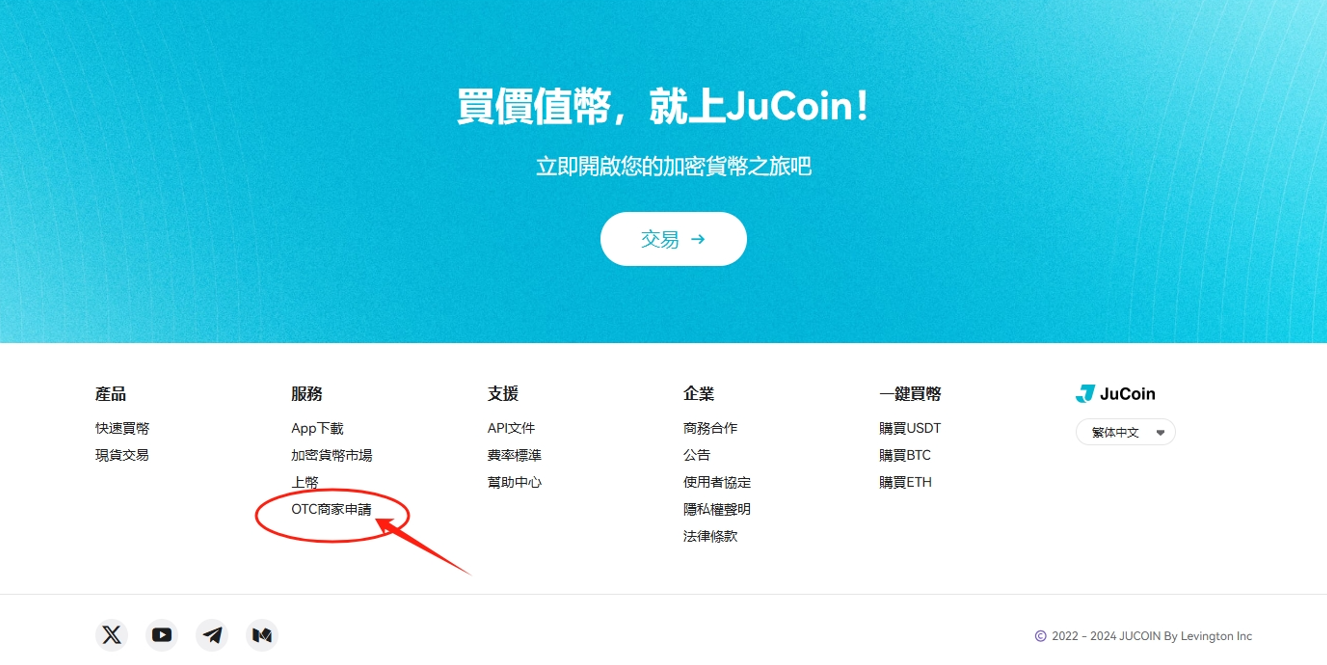The image size is (1327, 665).
Task: Open the 上幣 listing link
Action: 305,482
